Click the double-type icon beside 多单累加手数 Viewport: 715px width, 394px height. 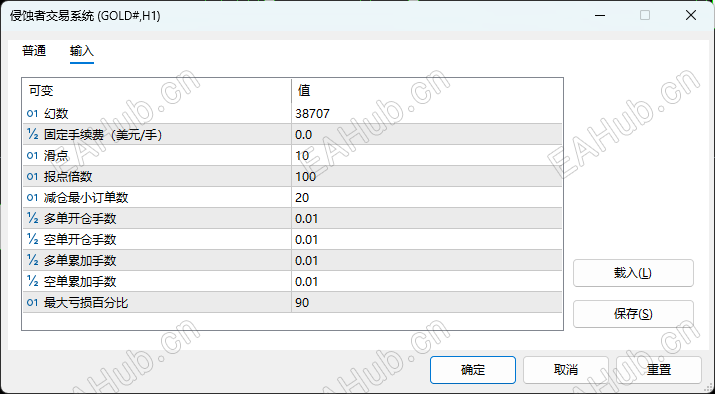point(32,260)
